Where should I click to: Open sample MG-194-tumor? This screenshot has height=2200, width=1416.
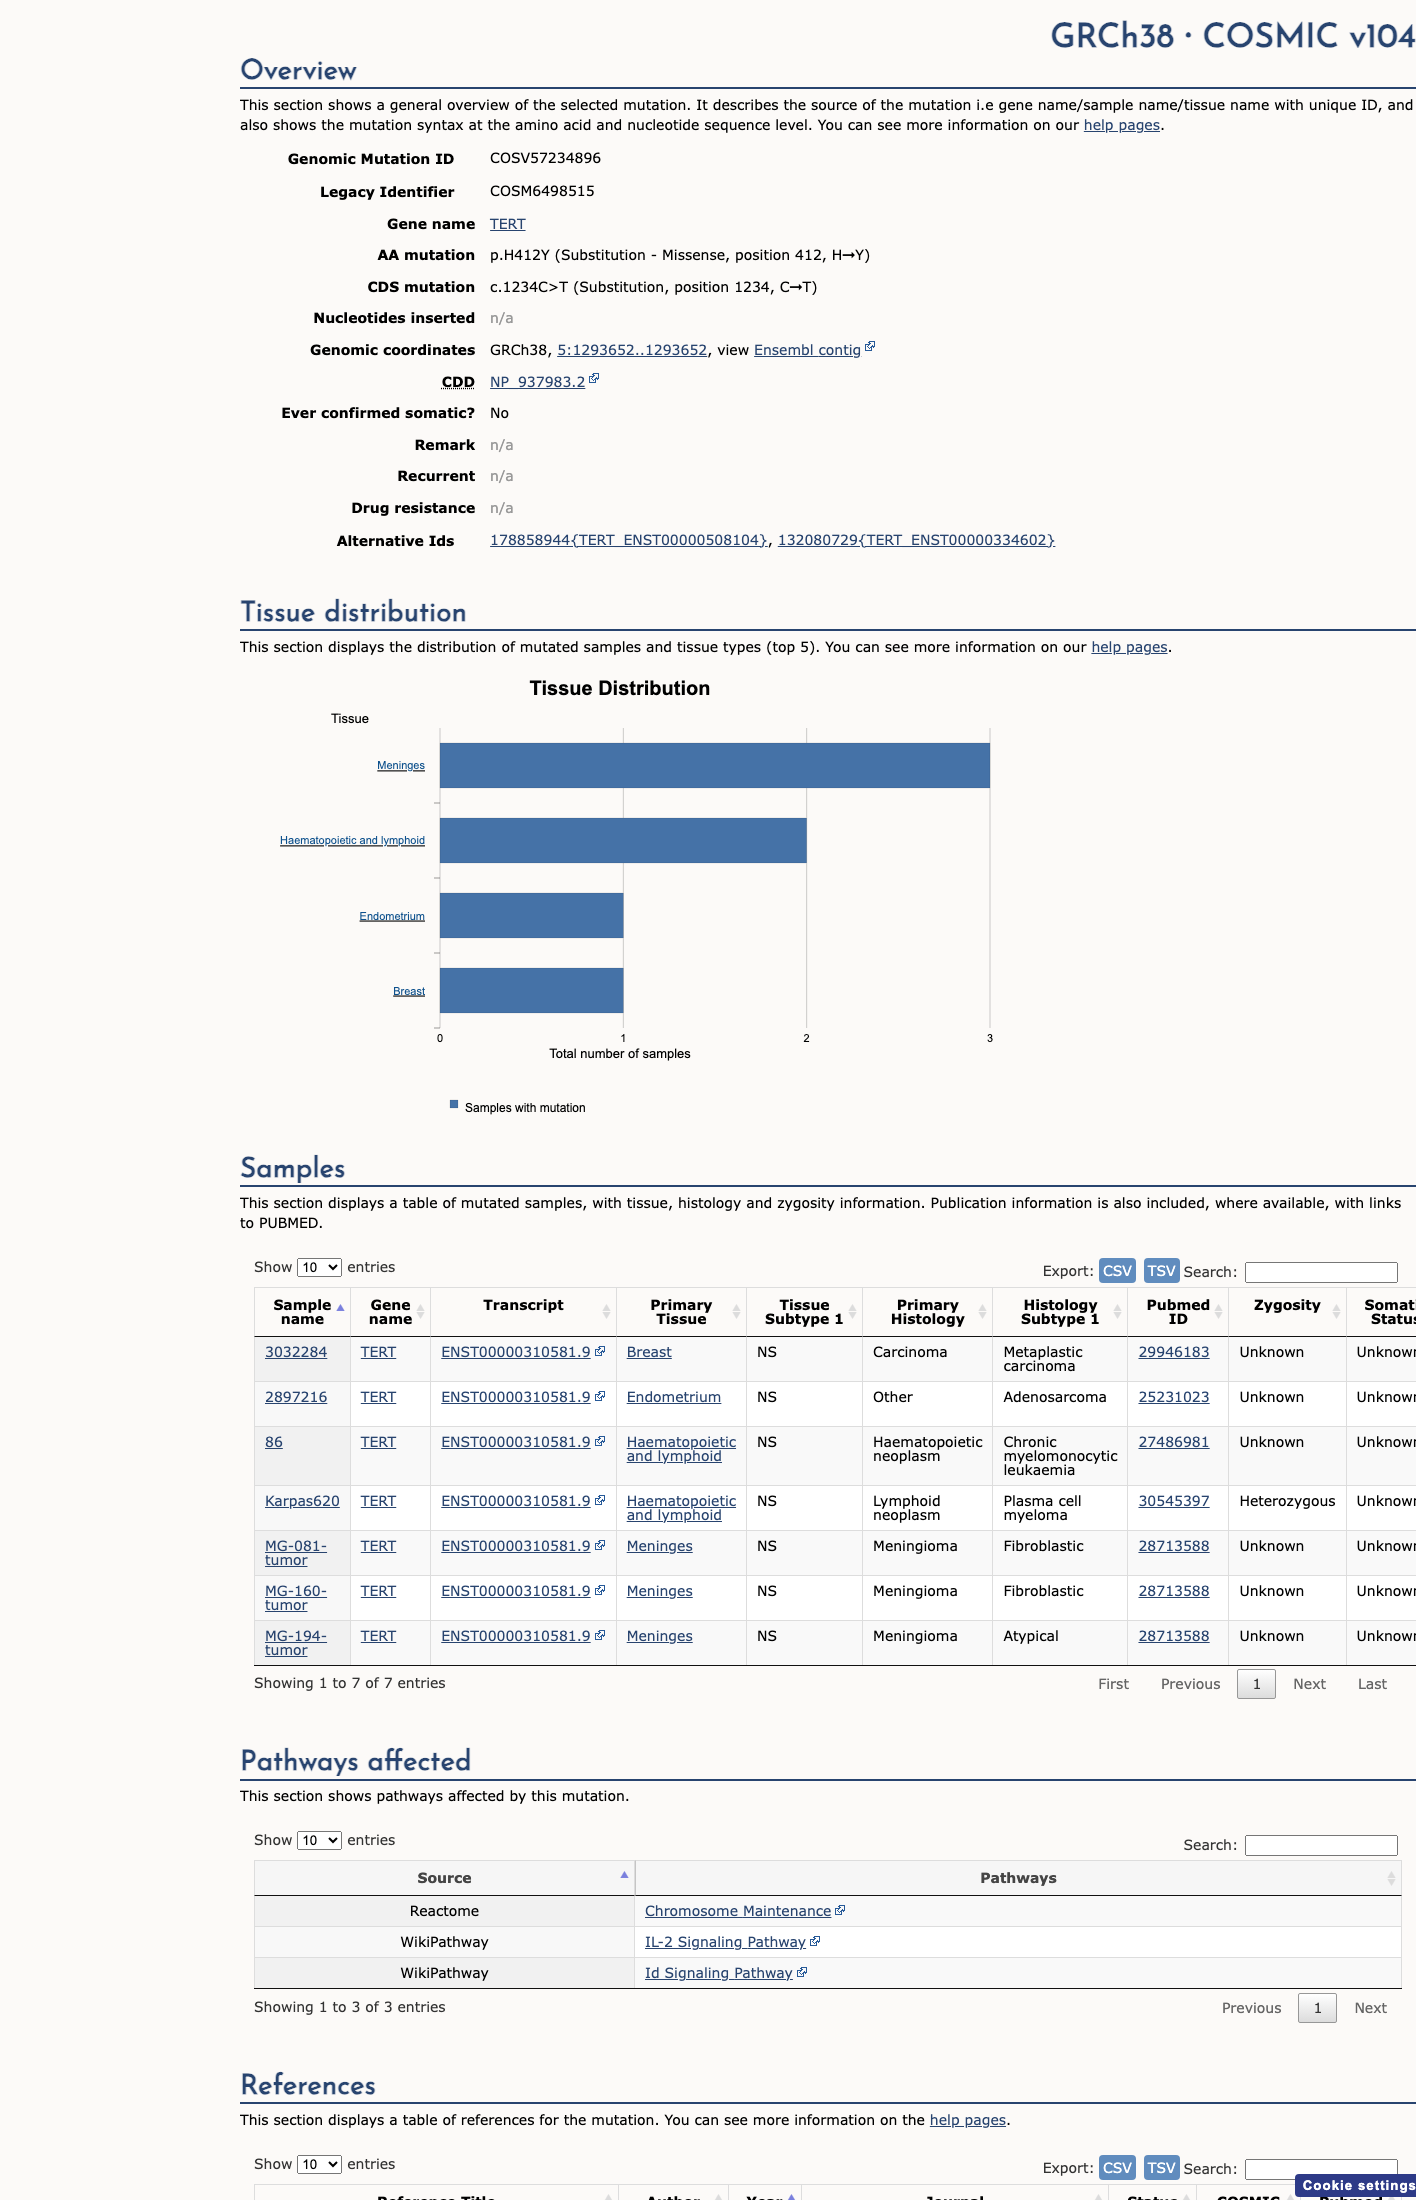pyautogui.click(x=296, y=1643)
